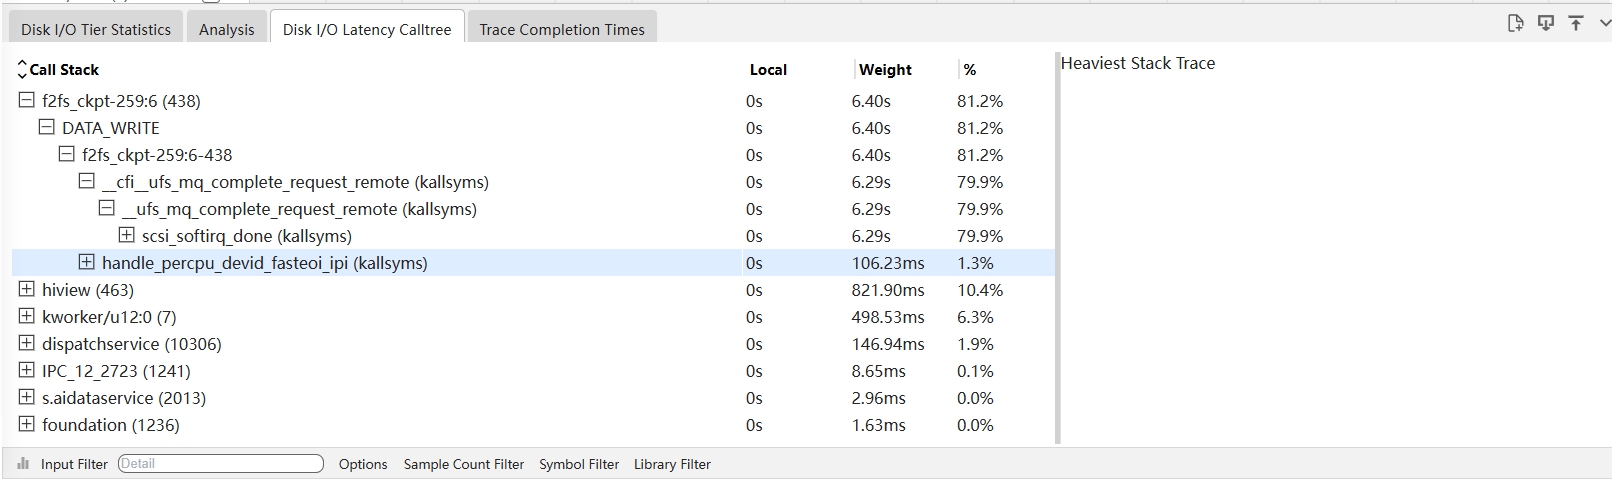Sort by the Weight column header
The height and width of the screenshot is (479, 1612).
885,70
